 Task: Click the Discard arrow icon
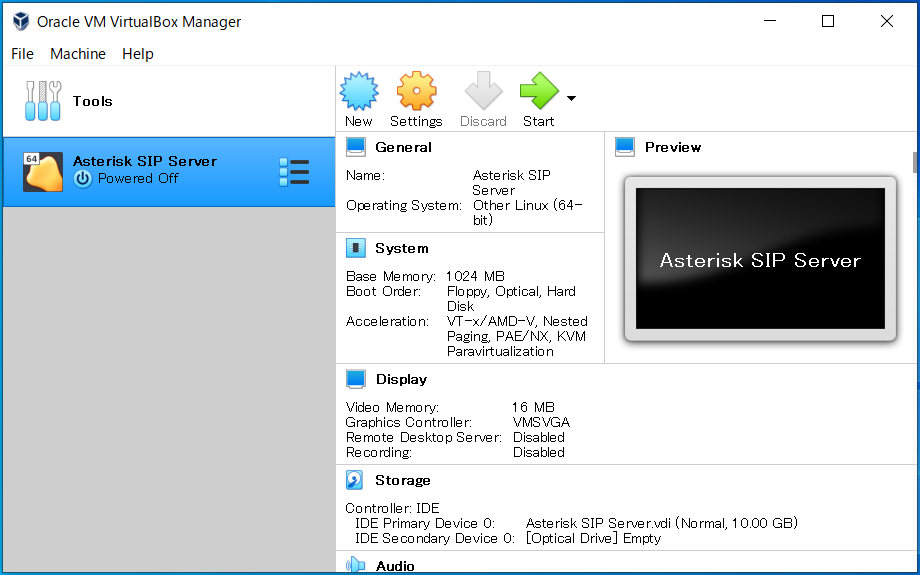tap(483, 91)
